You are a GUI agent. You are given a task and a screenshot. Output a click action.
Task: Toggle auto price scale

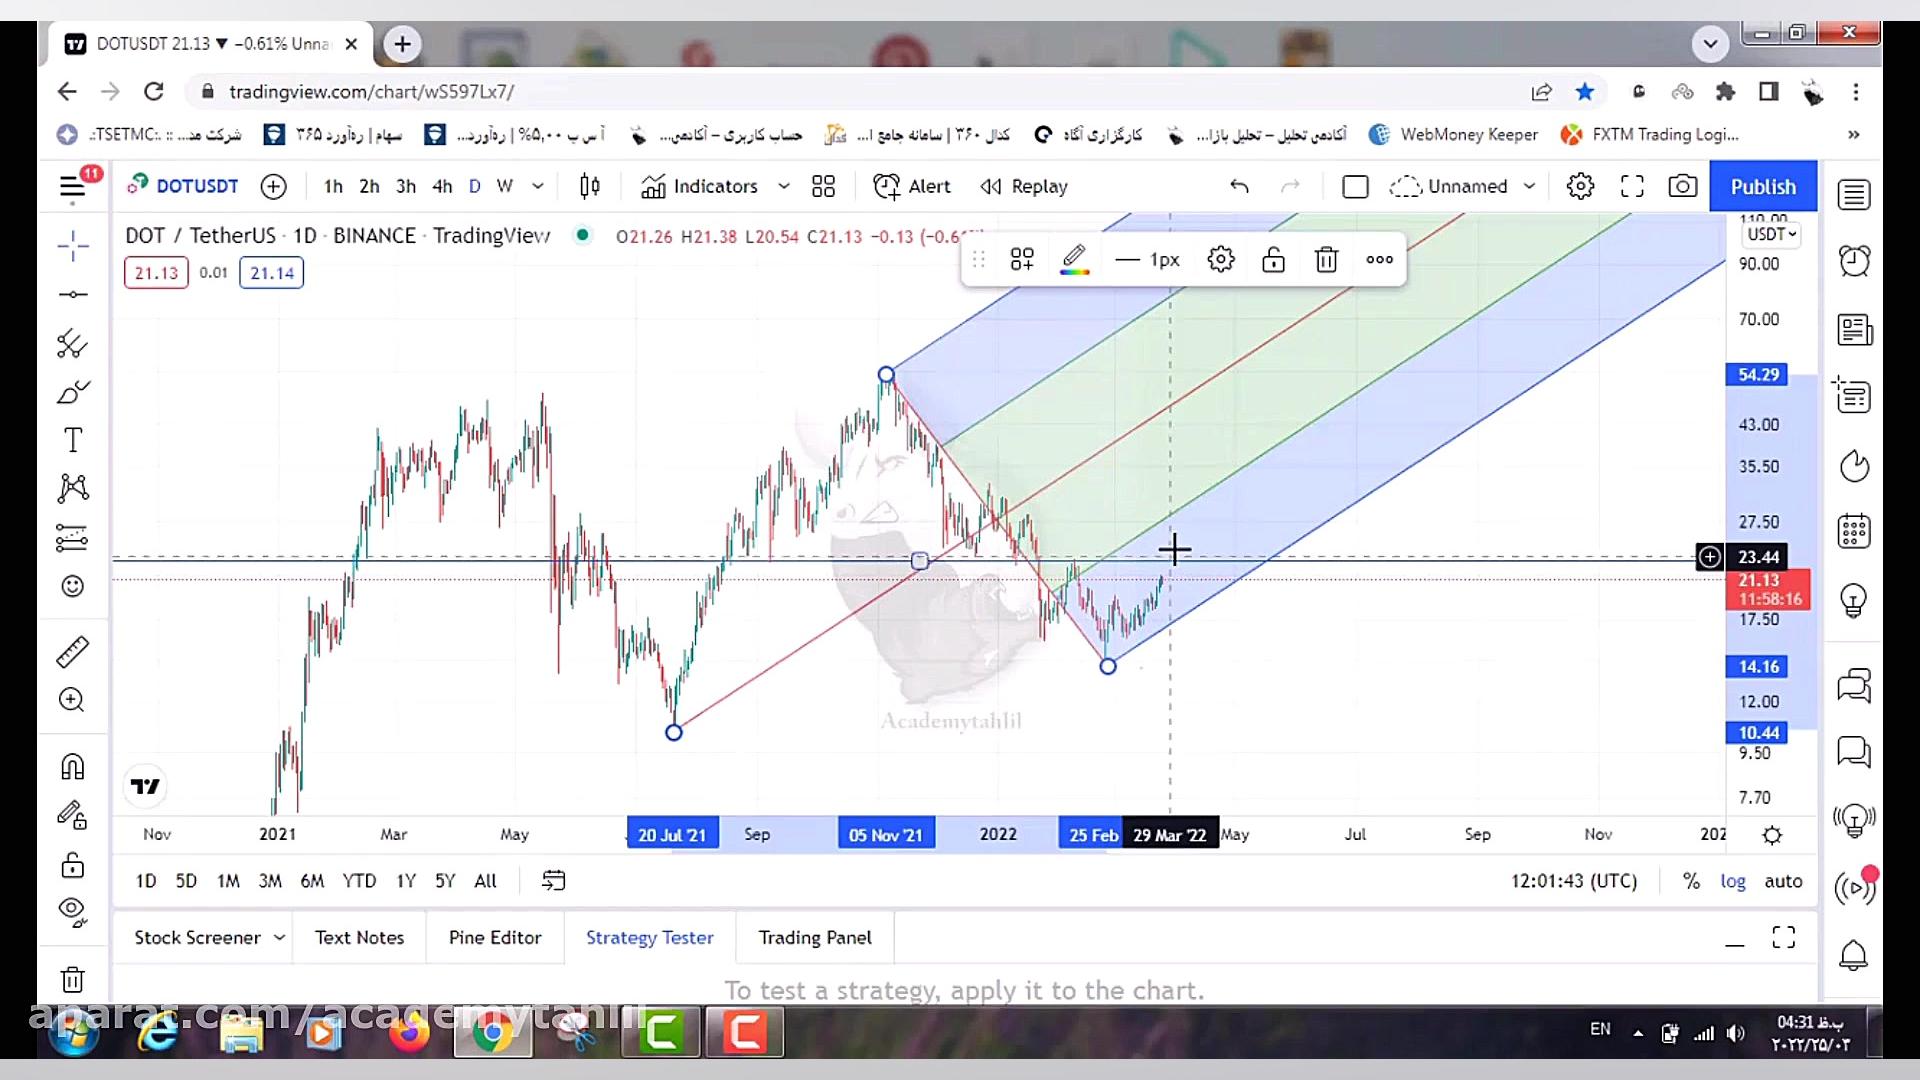click(x=1783, y=881)
